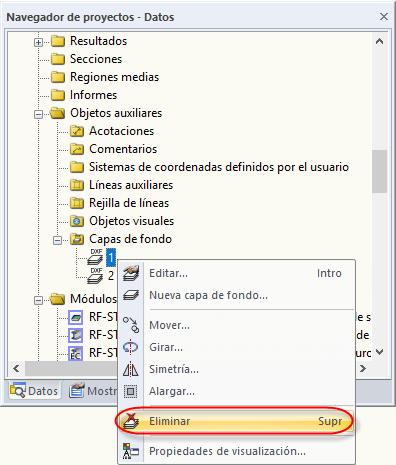This screenshot has width=396, height=465.
Task: Click the horizontal scrollbar left arrow
Action: tap(16, 368)
